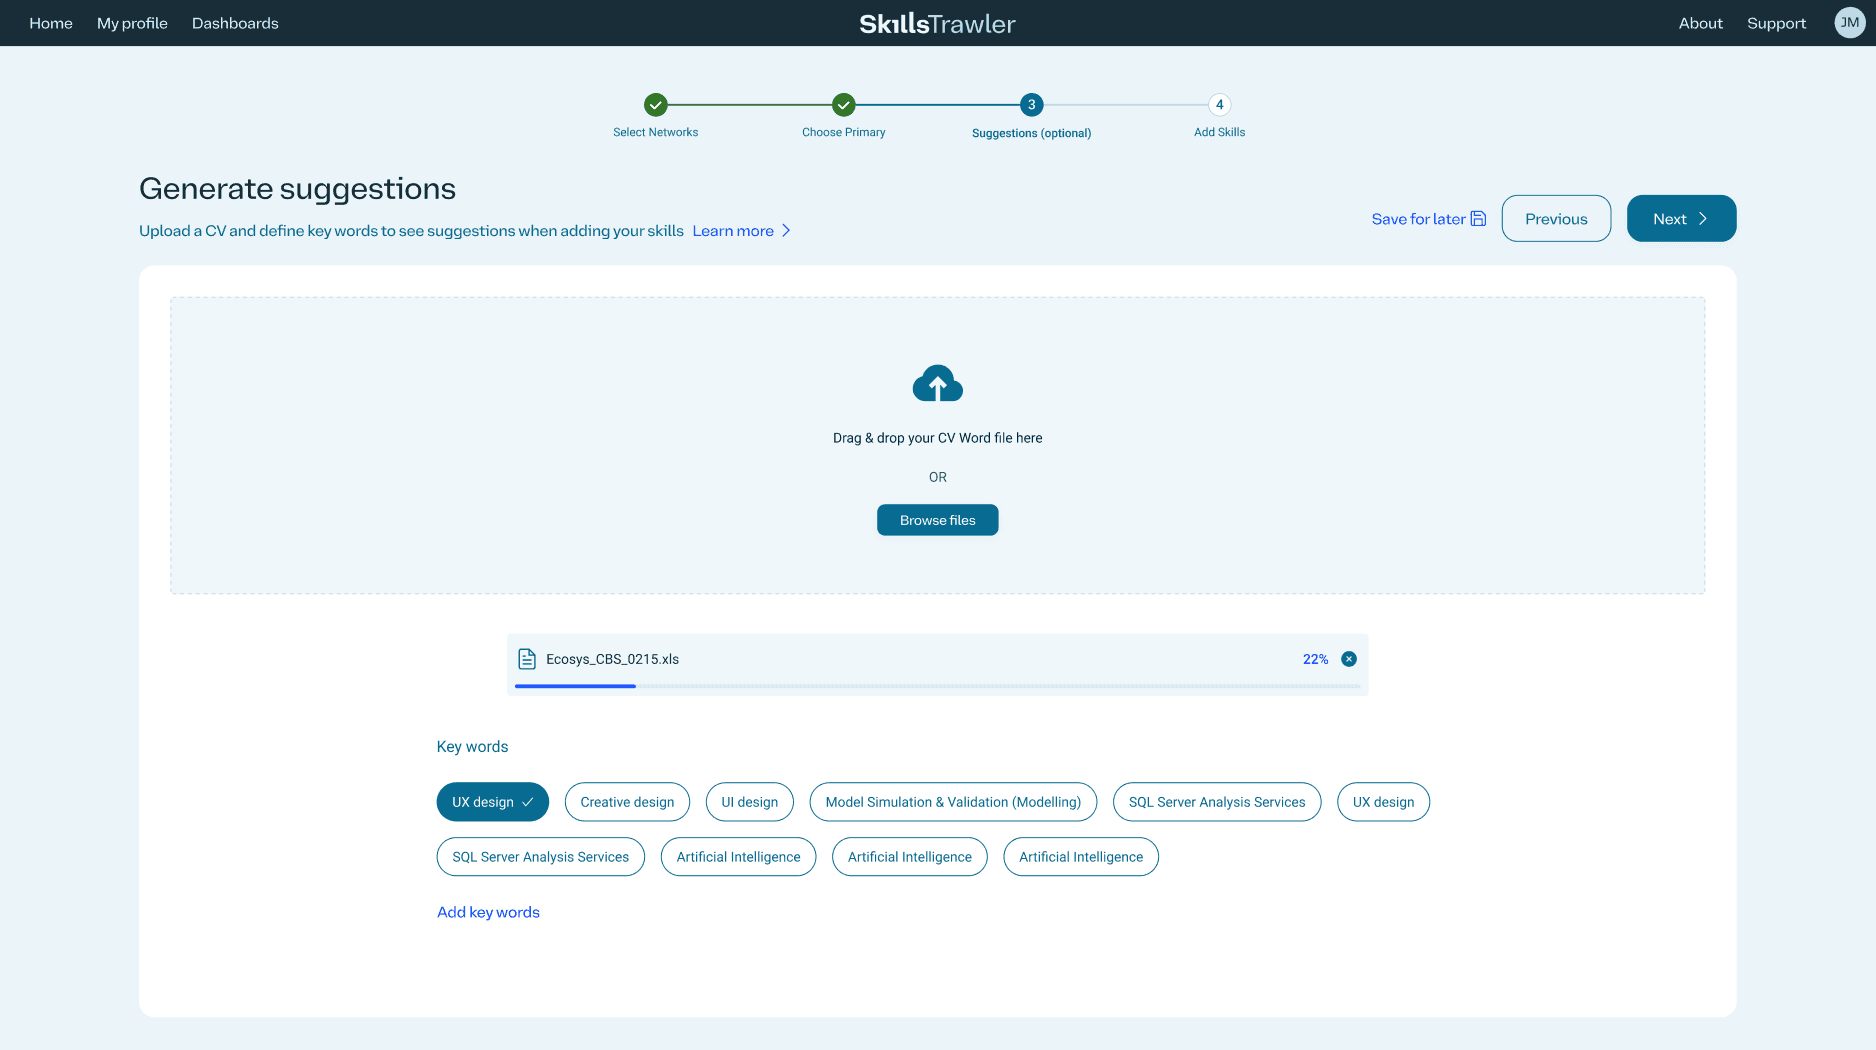Image resolution: width=1876 pixels, height=1050 pixels.
Task: Click the Select Networks step label
Action: 656,132
